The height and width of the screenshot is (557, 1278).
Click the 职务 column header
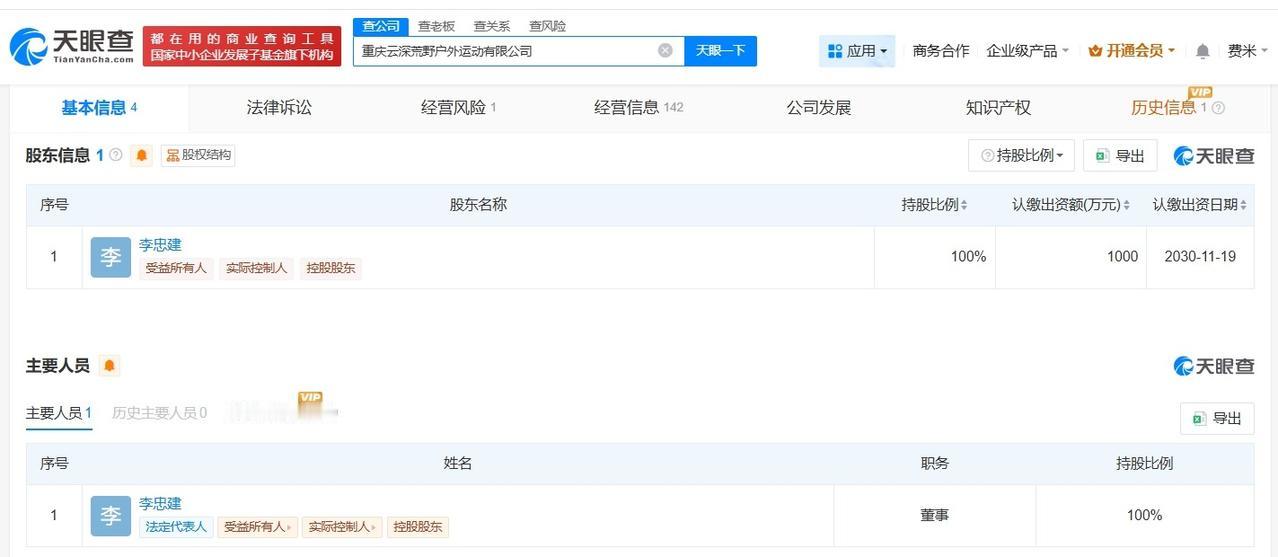point(935,464)
